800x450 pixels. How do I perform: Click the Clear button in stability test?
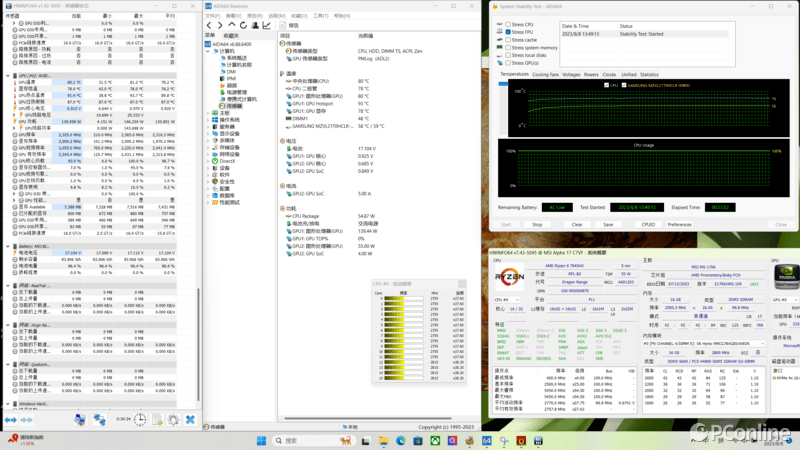(577, 224)
